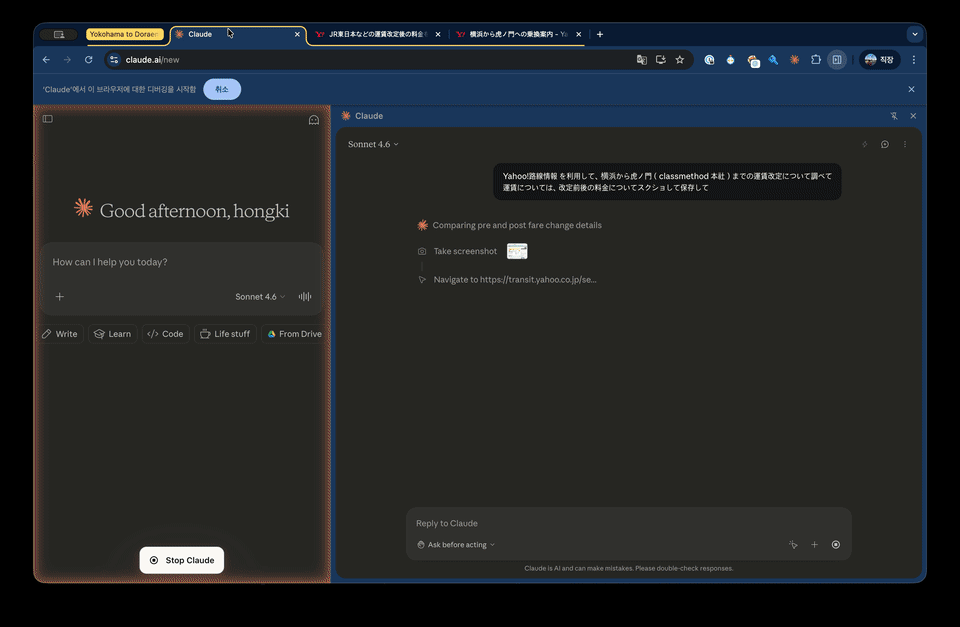Open the Take screenshot thumbnail preview
The width and height of the screenshot is (960, 627).
(517, 251)
